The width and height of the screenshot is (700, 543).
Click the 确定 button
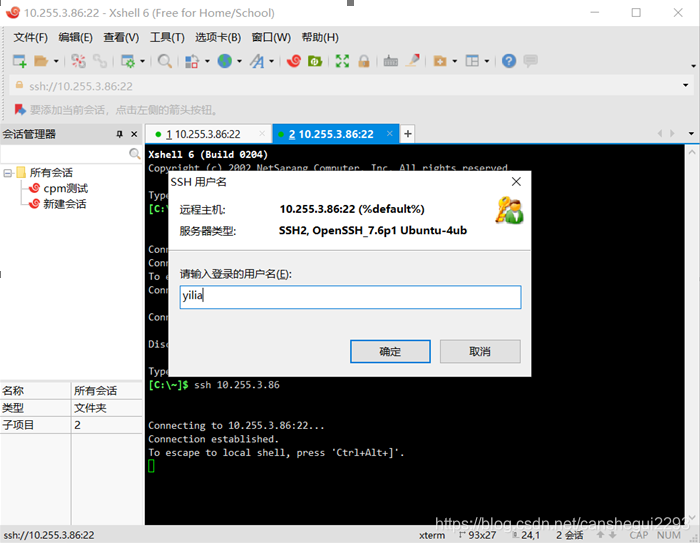click(390, 351)
